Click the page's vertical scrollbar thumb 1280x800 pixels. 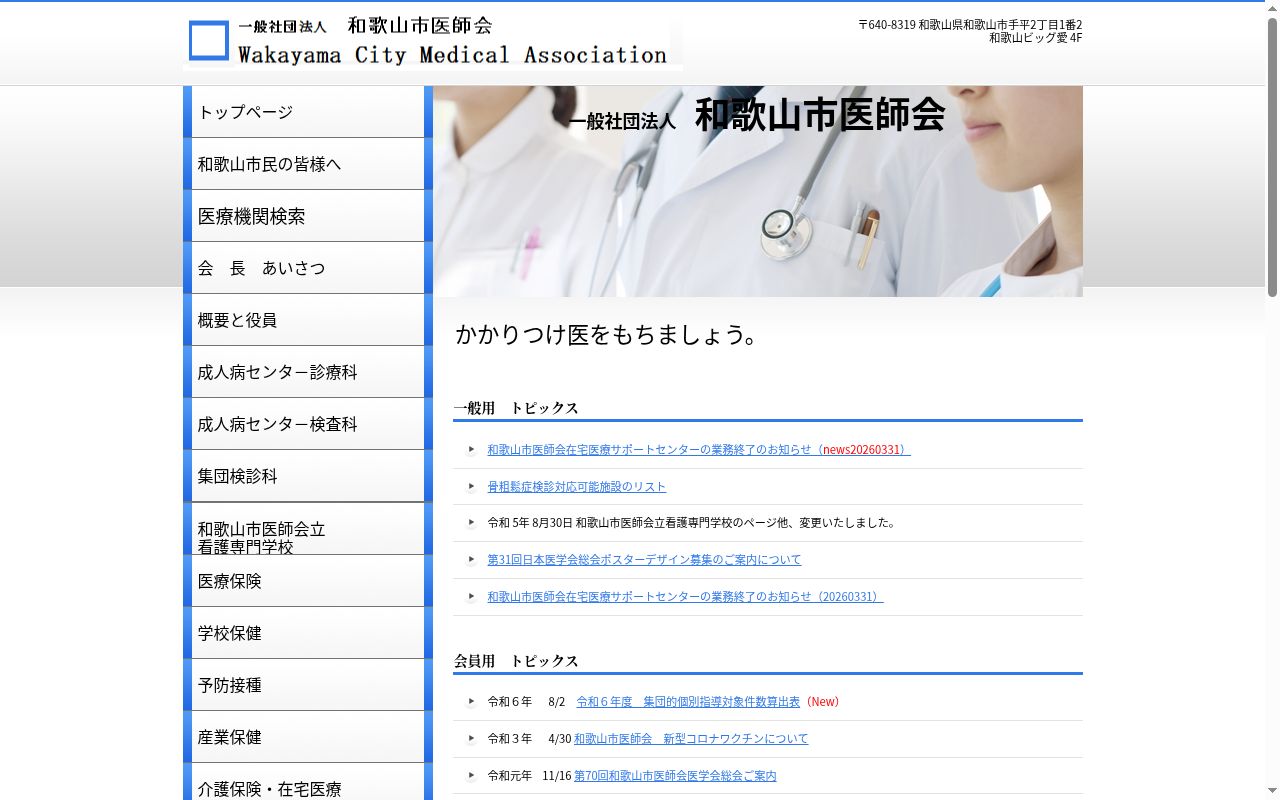(x=1272, y=158)
